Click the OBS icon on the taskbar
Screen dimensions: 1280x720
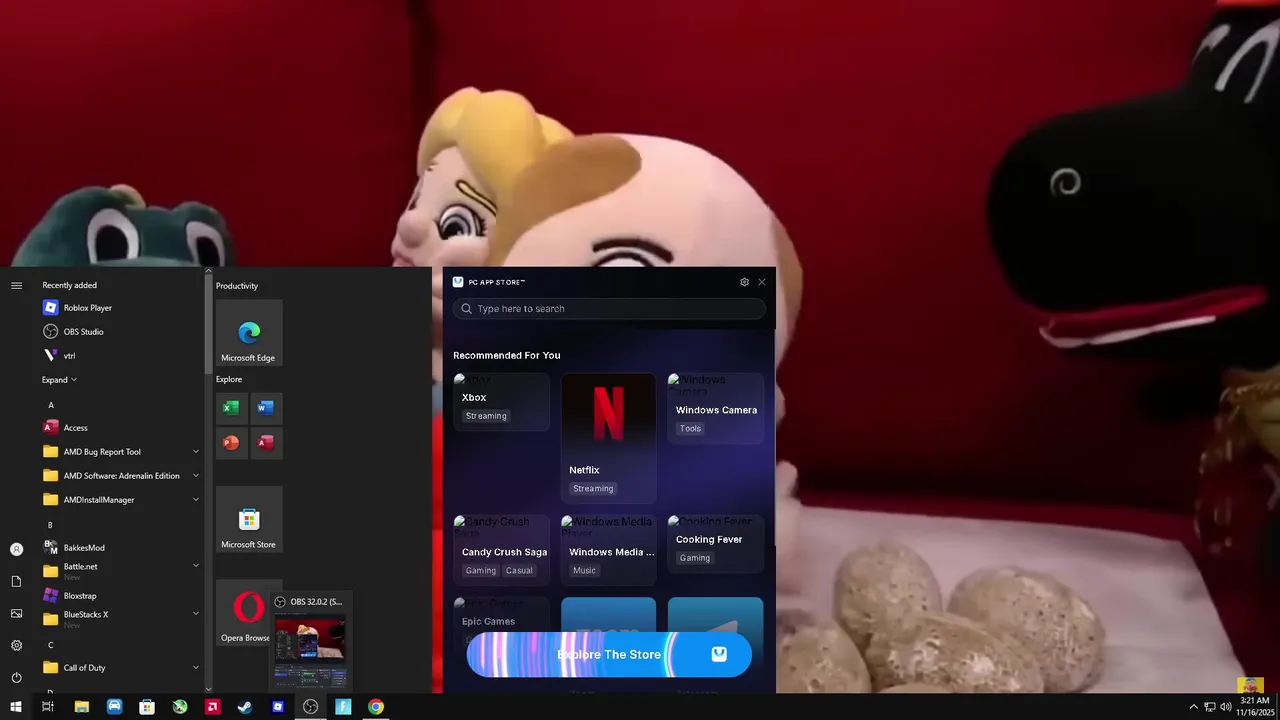click(x=311, y=707)
